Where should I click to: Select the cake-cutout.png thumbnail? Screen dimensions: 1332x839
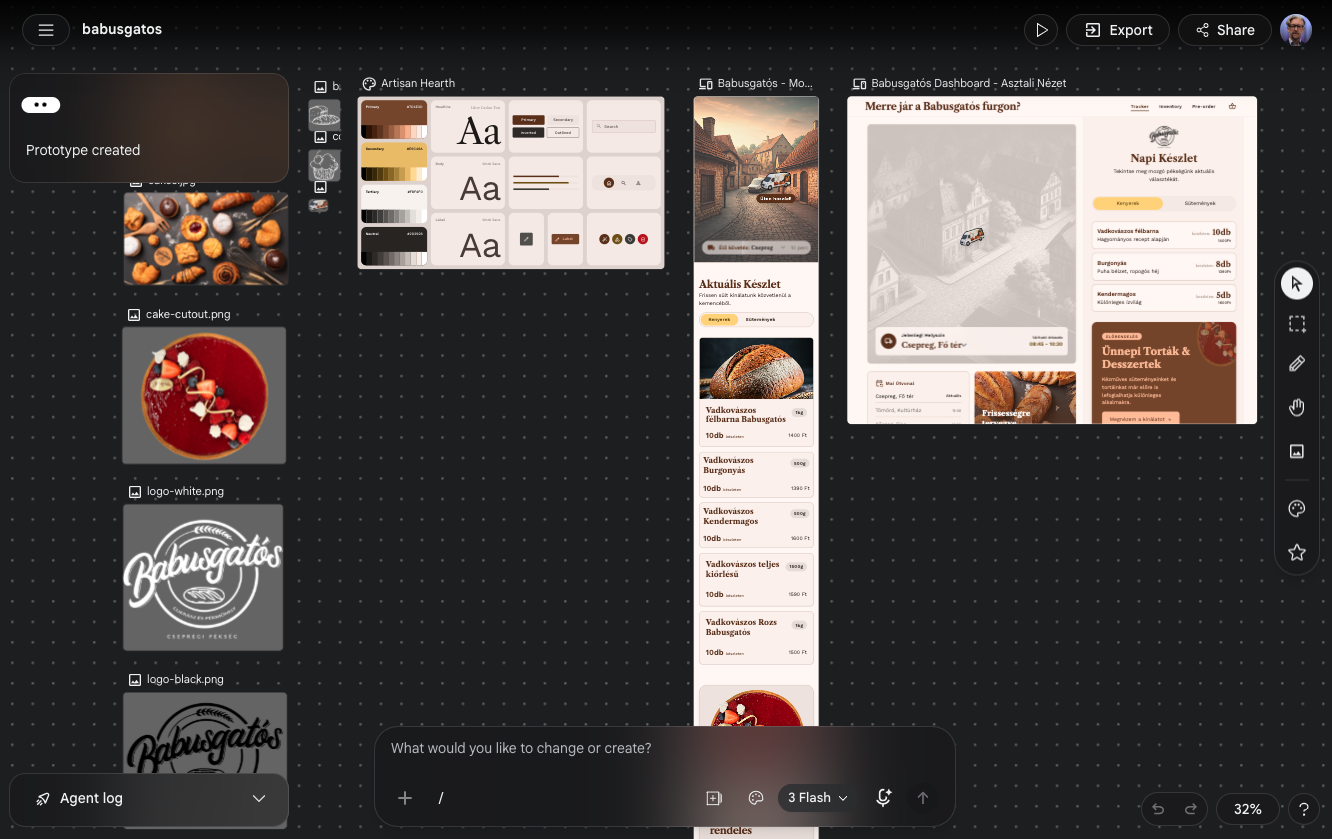204,395
